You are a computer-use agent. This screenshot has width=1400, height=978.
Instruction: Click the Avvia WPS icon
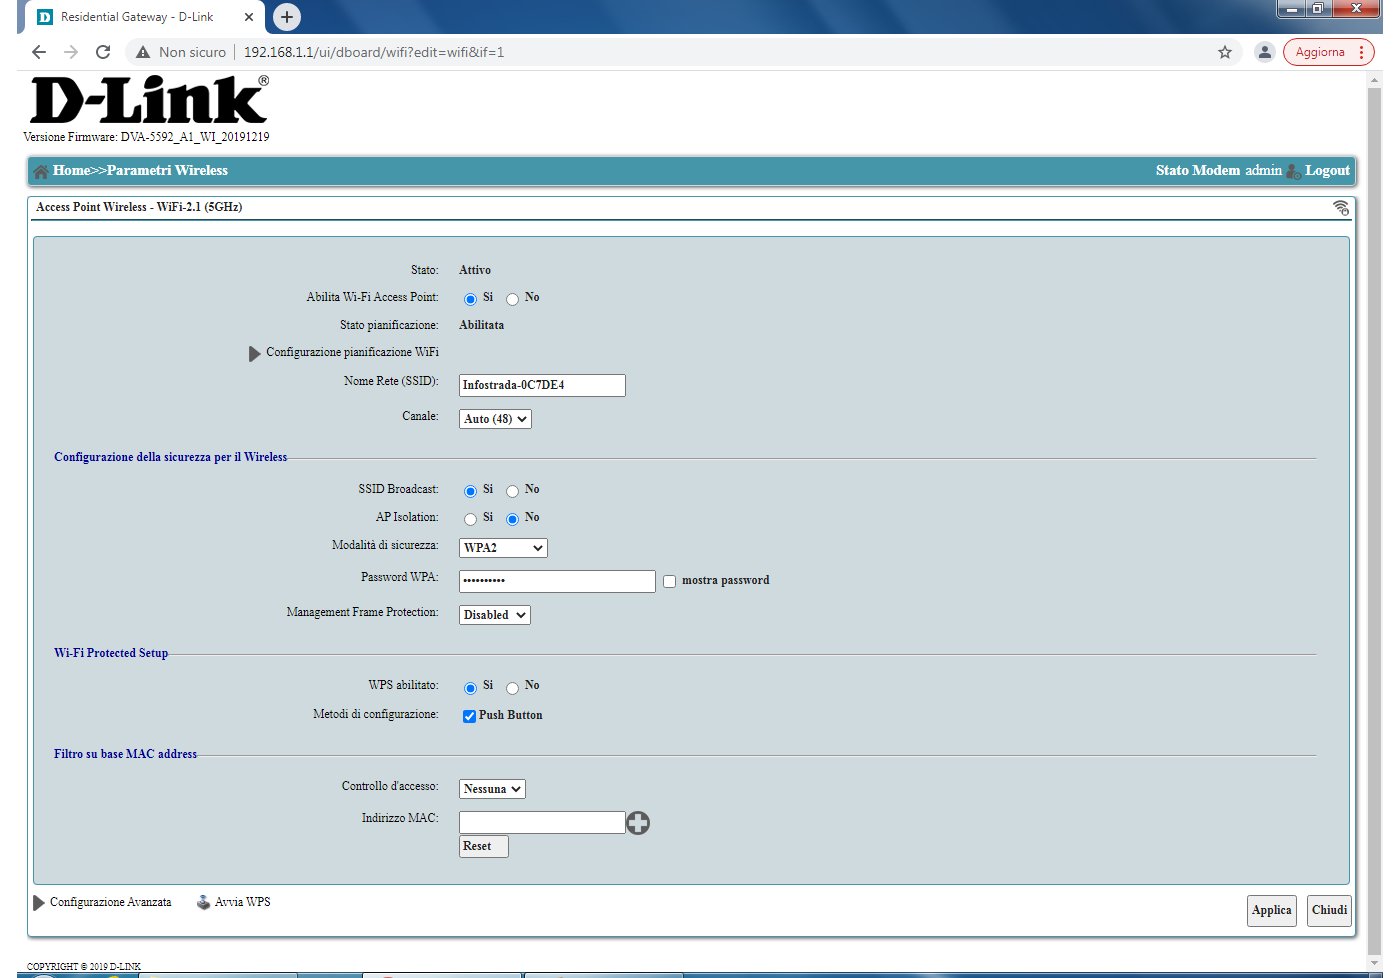pyautogui.click(x=204, y=902)
